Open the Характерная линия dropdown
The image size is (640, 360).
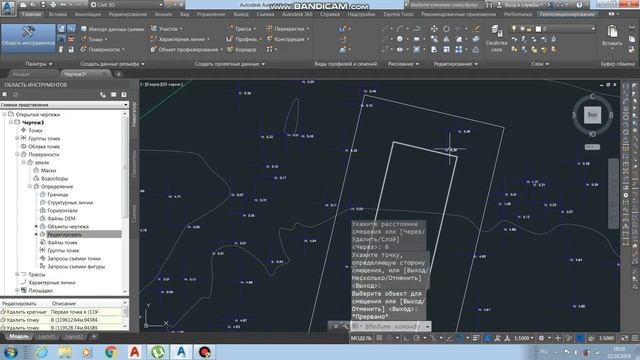(x=180, y=39)
